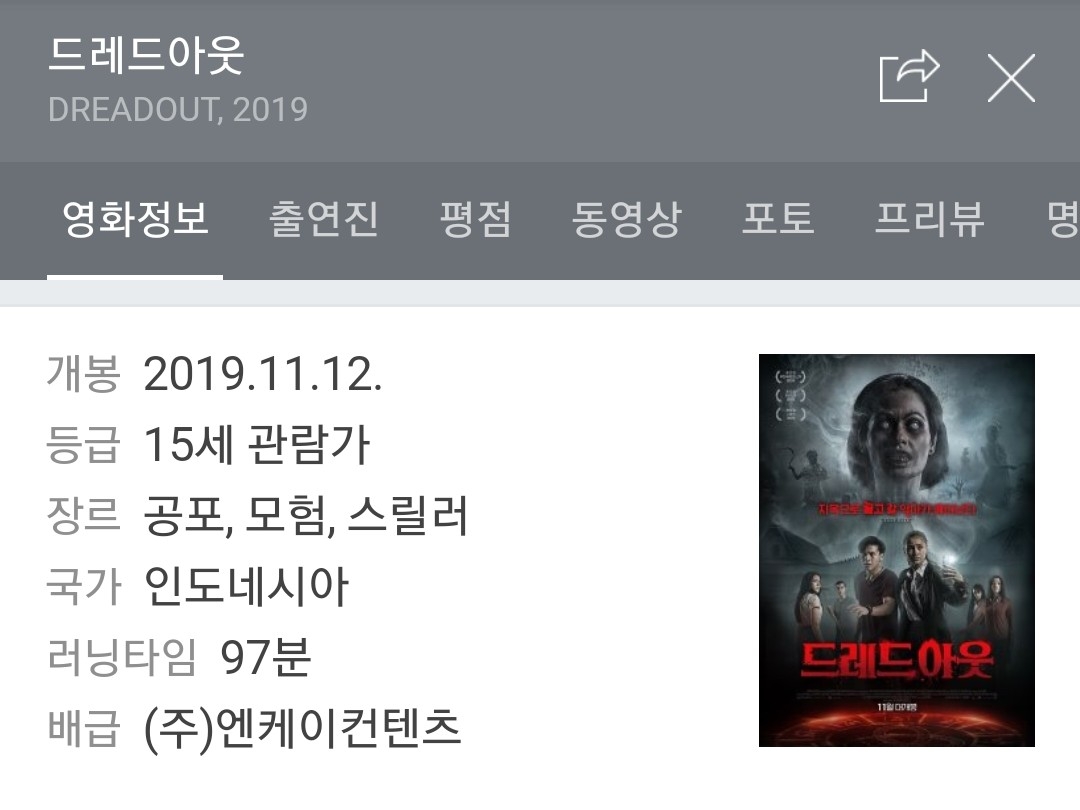Click the running time 97분
1080x810 pixels.
tap(265, 656)
